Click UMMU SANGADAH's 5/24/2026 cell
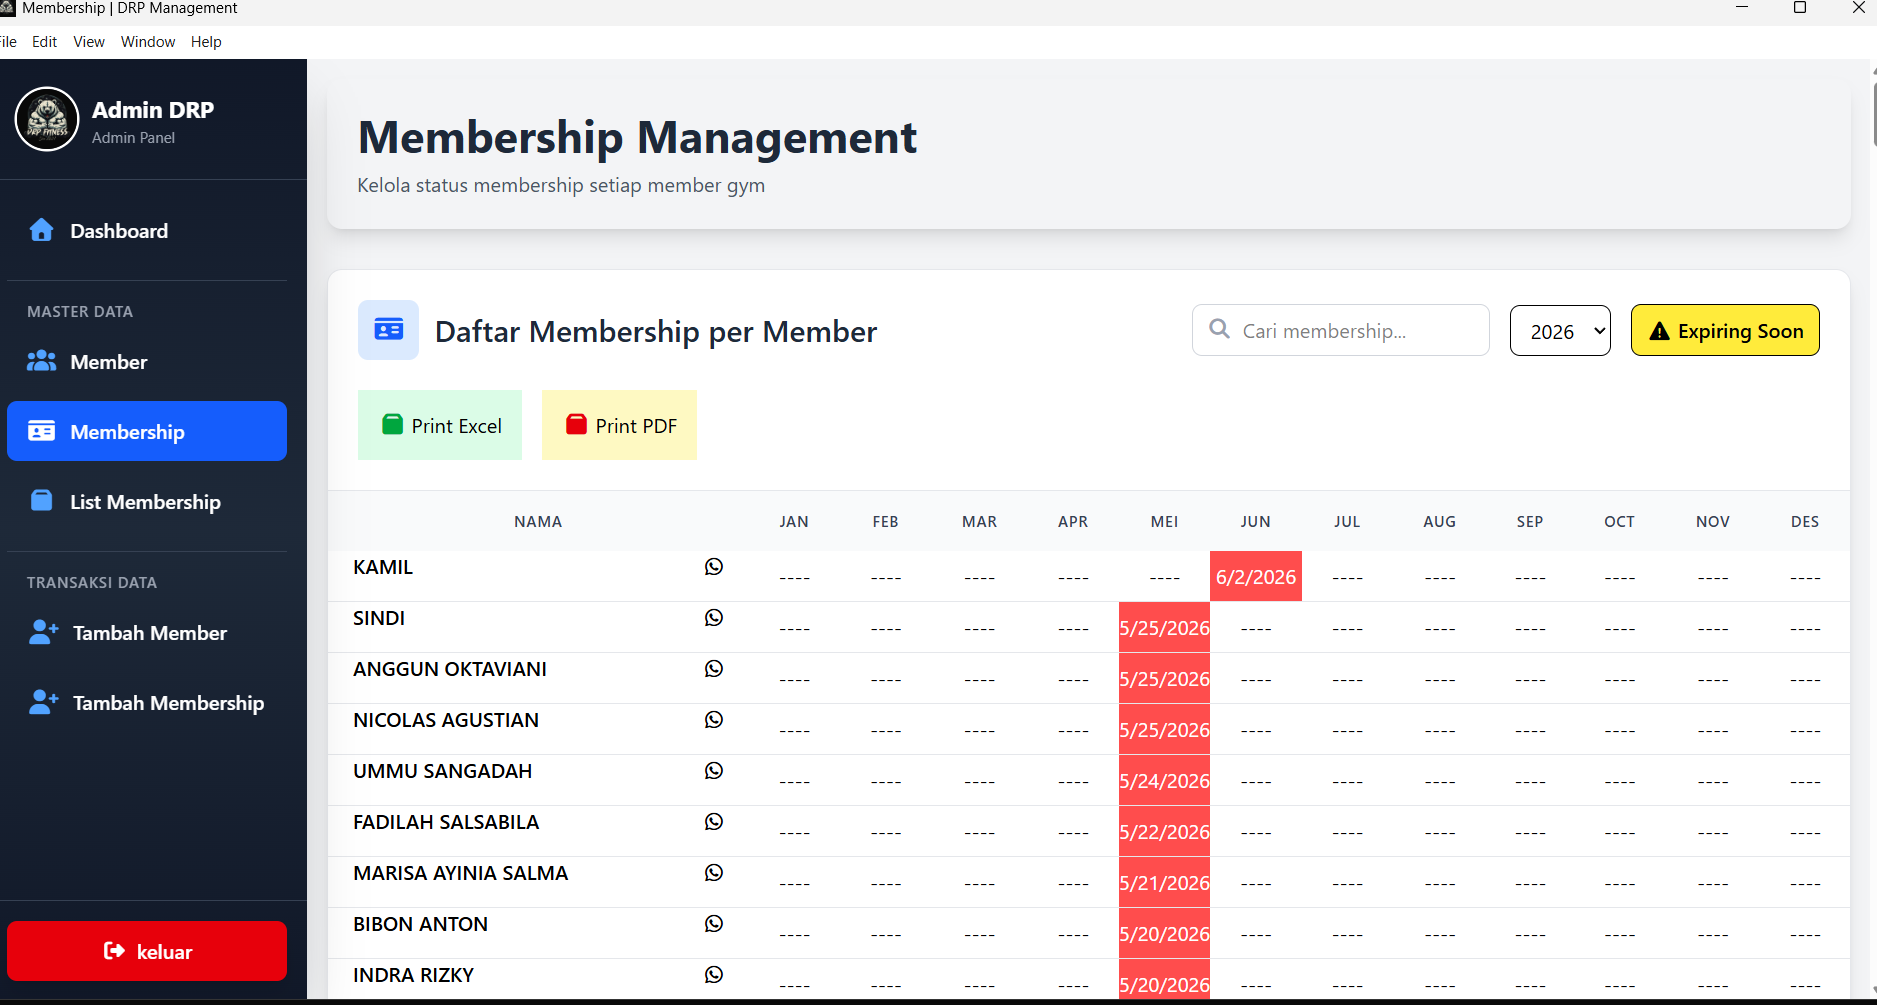1877x1005 pixels. 1164,780
